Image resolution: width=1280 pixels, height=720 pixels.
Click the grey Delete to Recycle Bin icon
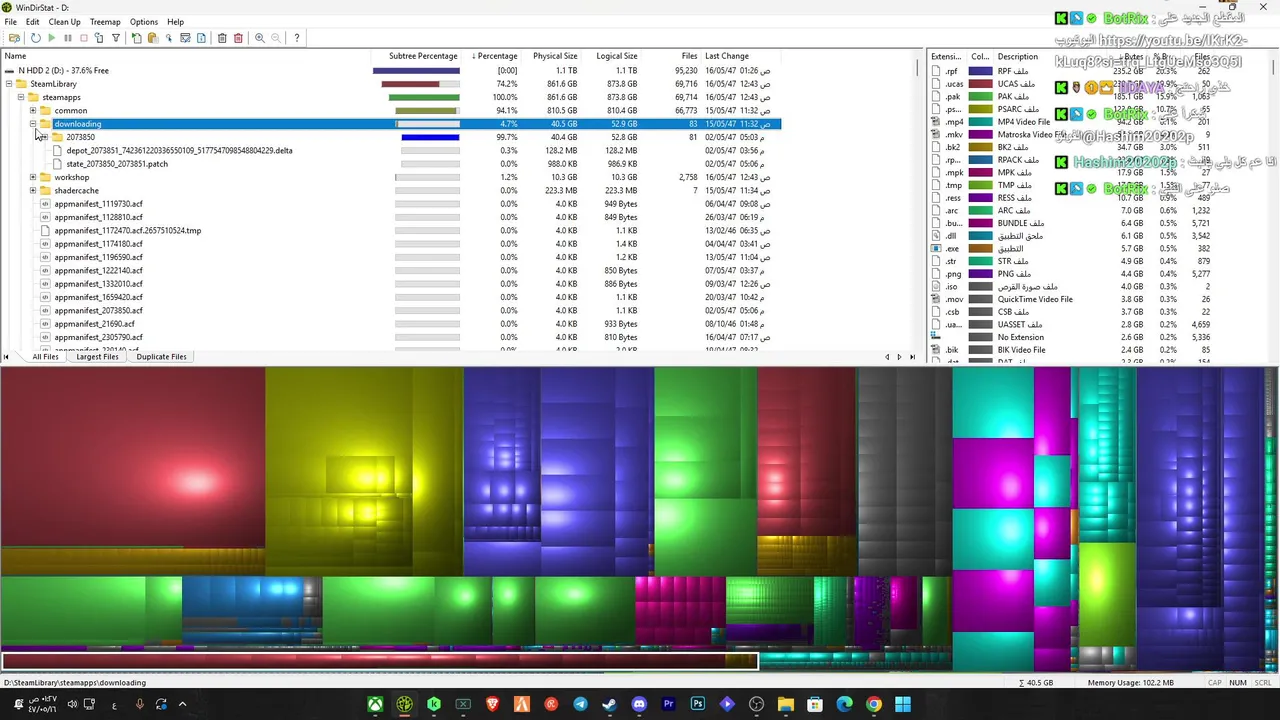tap(222, 38)
